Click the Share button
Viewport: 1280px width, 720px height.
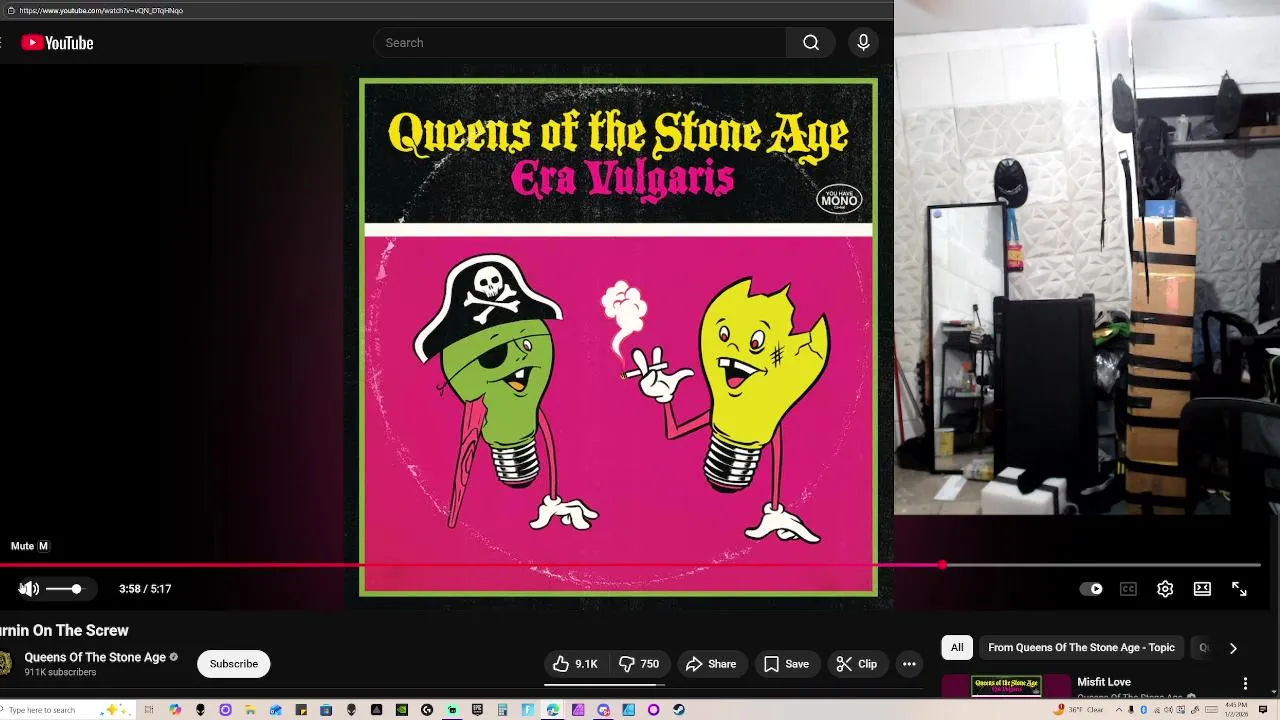(711, 664)
